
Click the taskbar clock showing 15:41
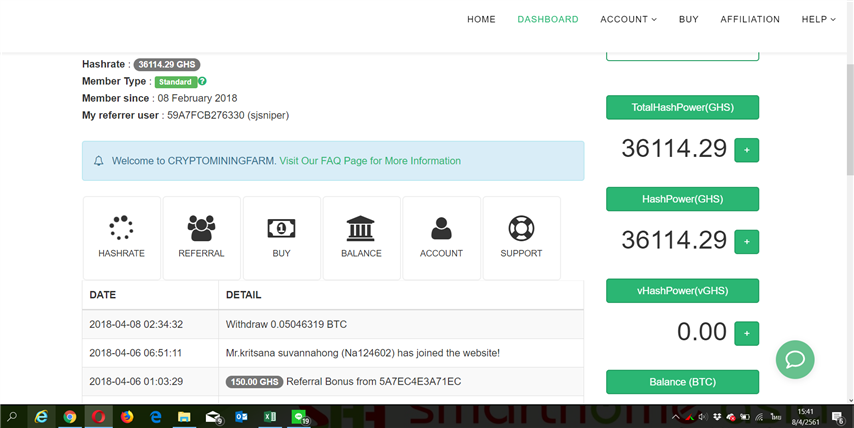click(806, 417)
